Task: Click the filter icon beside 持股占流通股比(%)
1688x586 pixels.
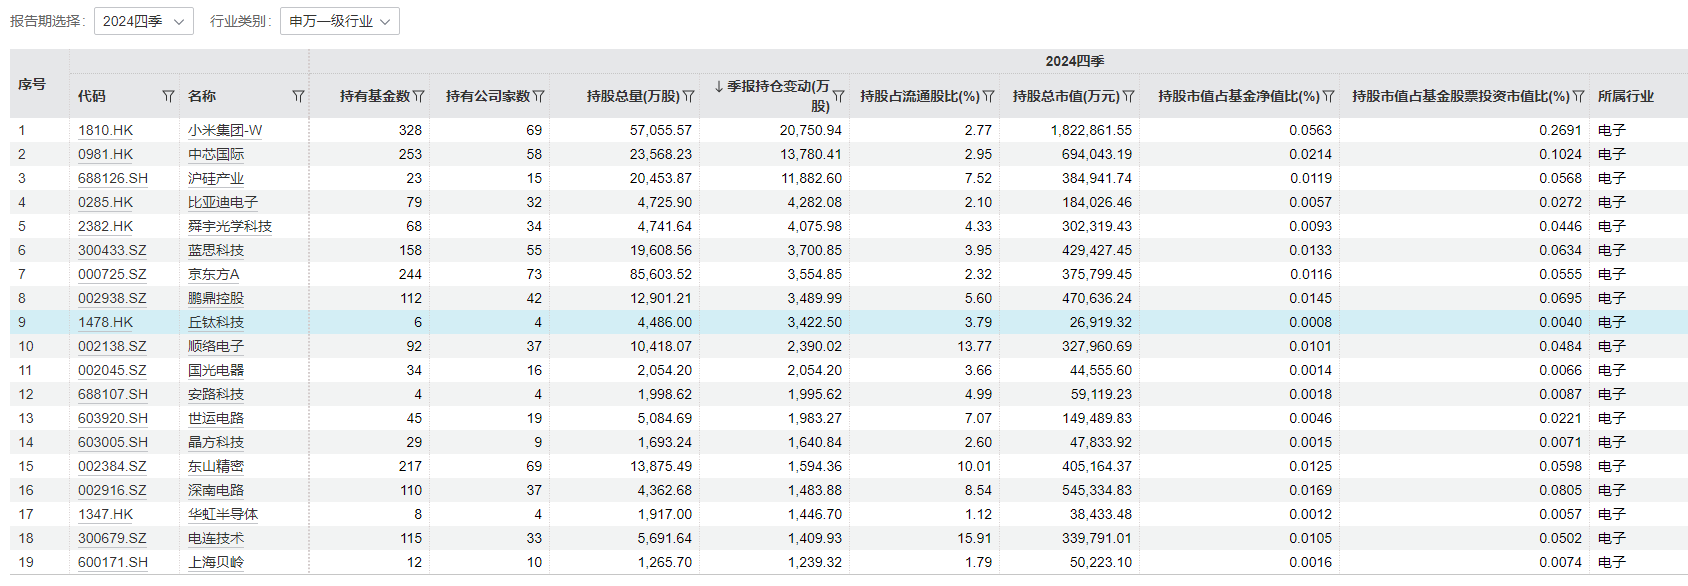Action: point(988,96)
